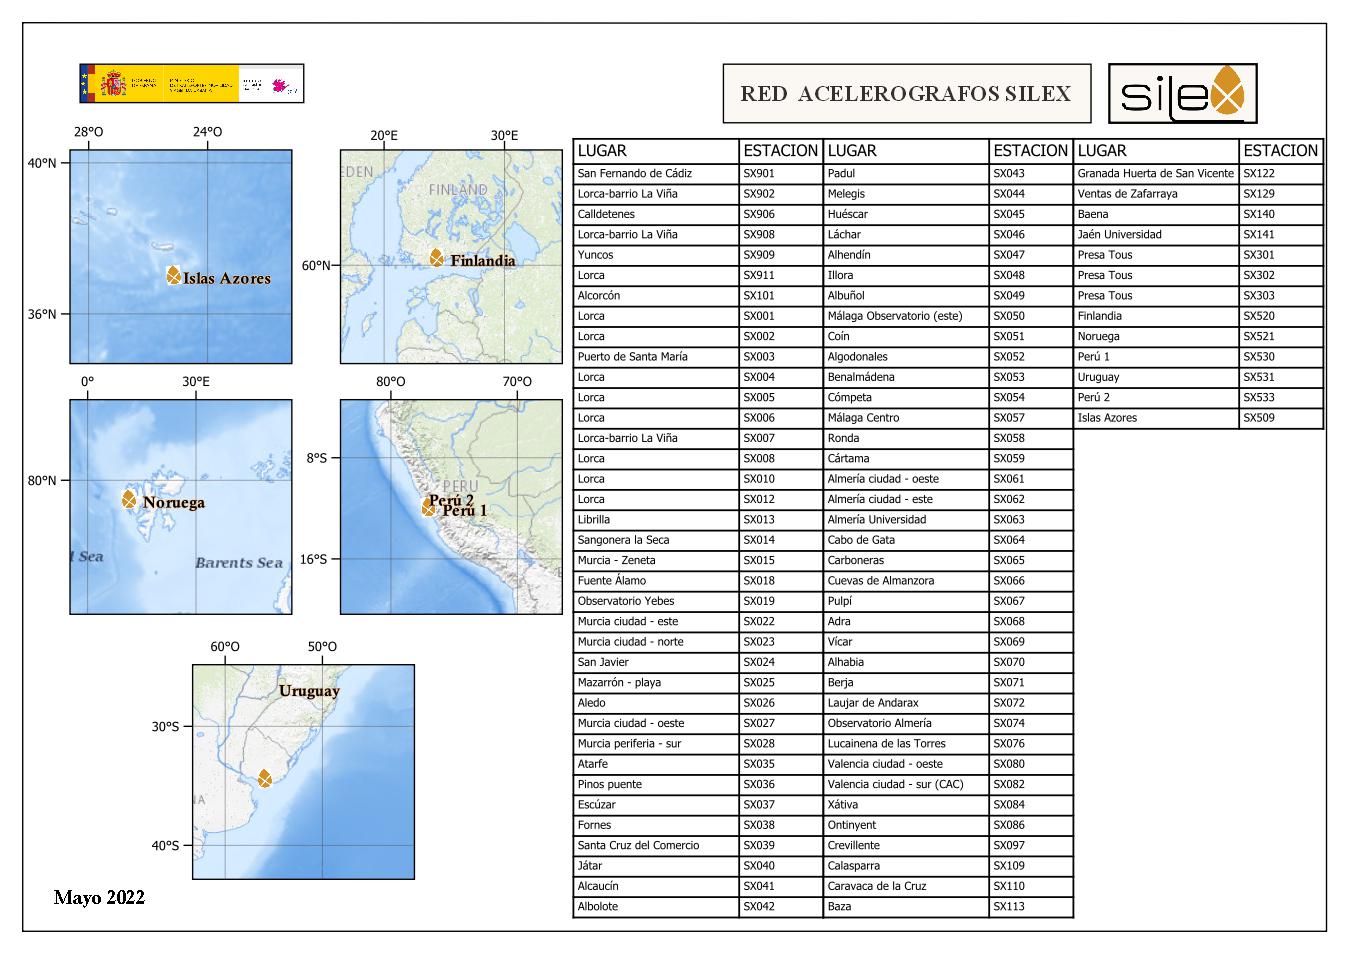1350x954 pixels.
Task: Select the 'Librilla' place cell
Action: coord(656,519)
